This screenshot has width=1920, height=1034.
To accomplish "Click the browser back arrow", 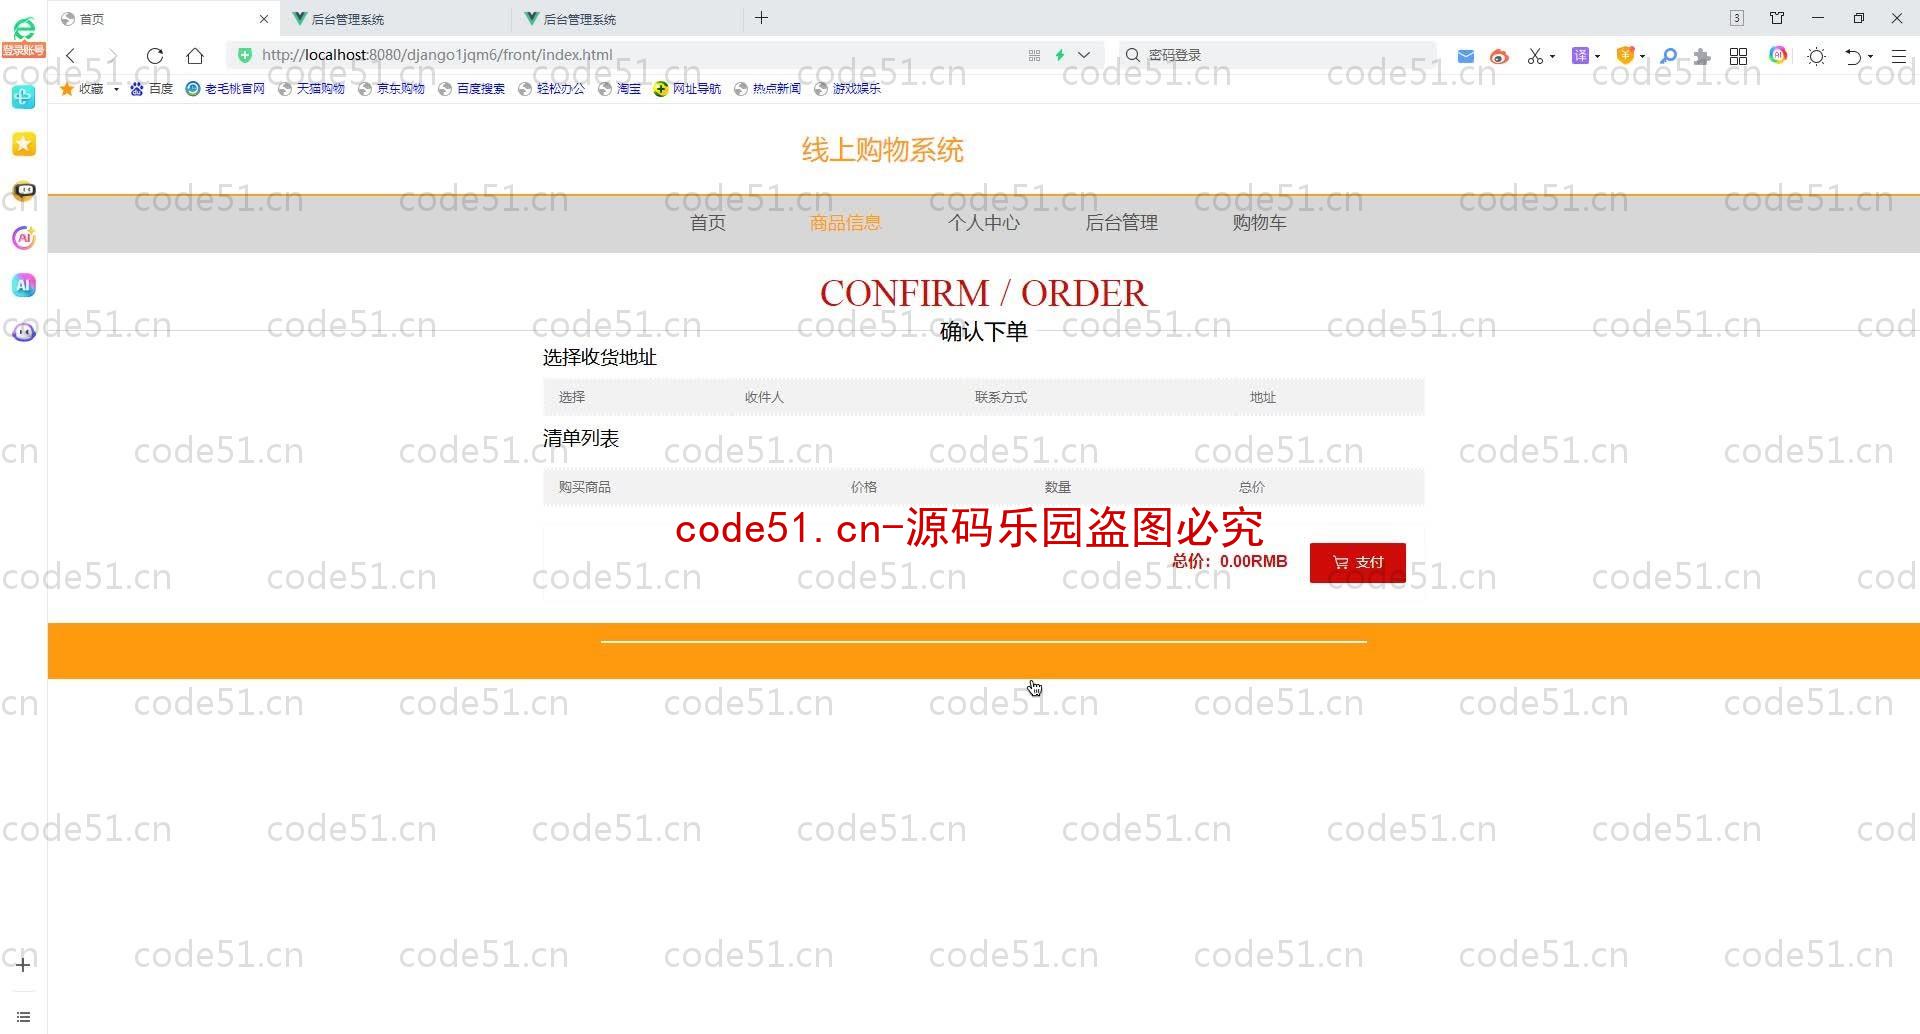I will (71, 56).
